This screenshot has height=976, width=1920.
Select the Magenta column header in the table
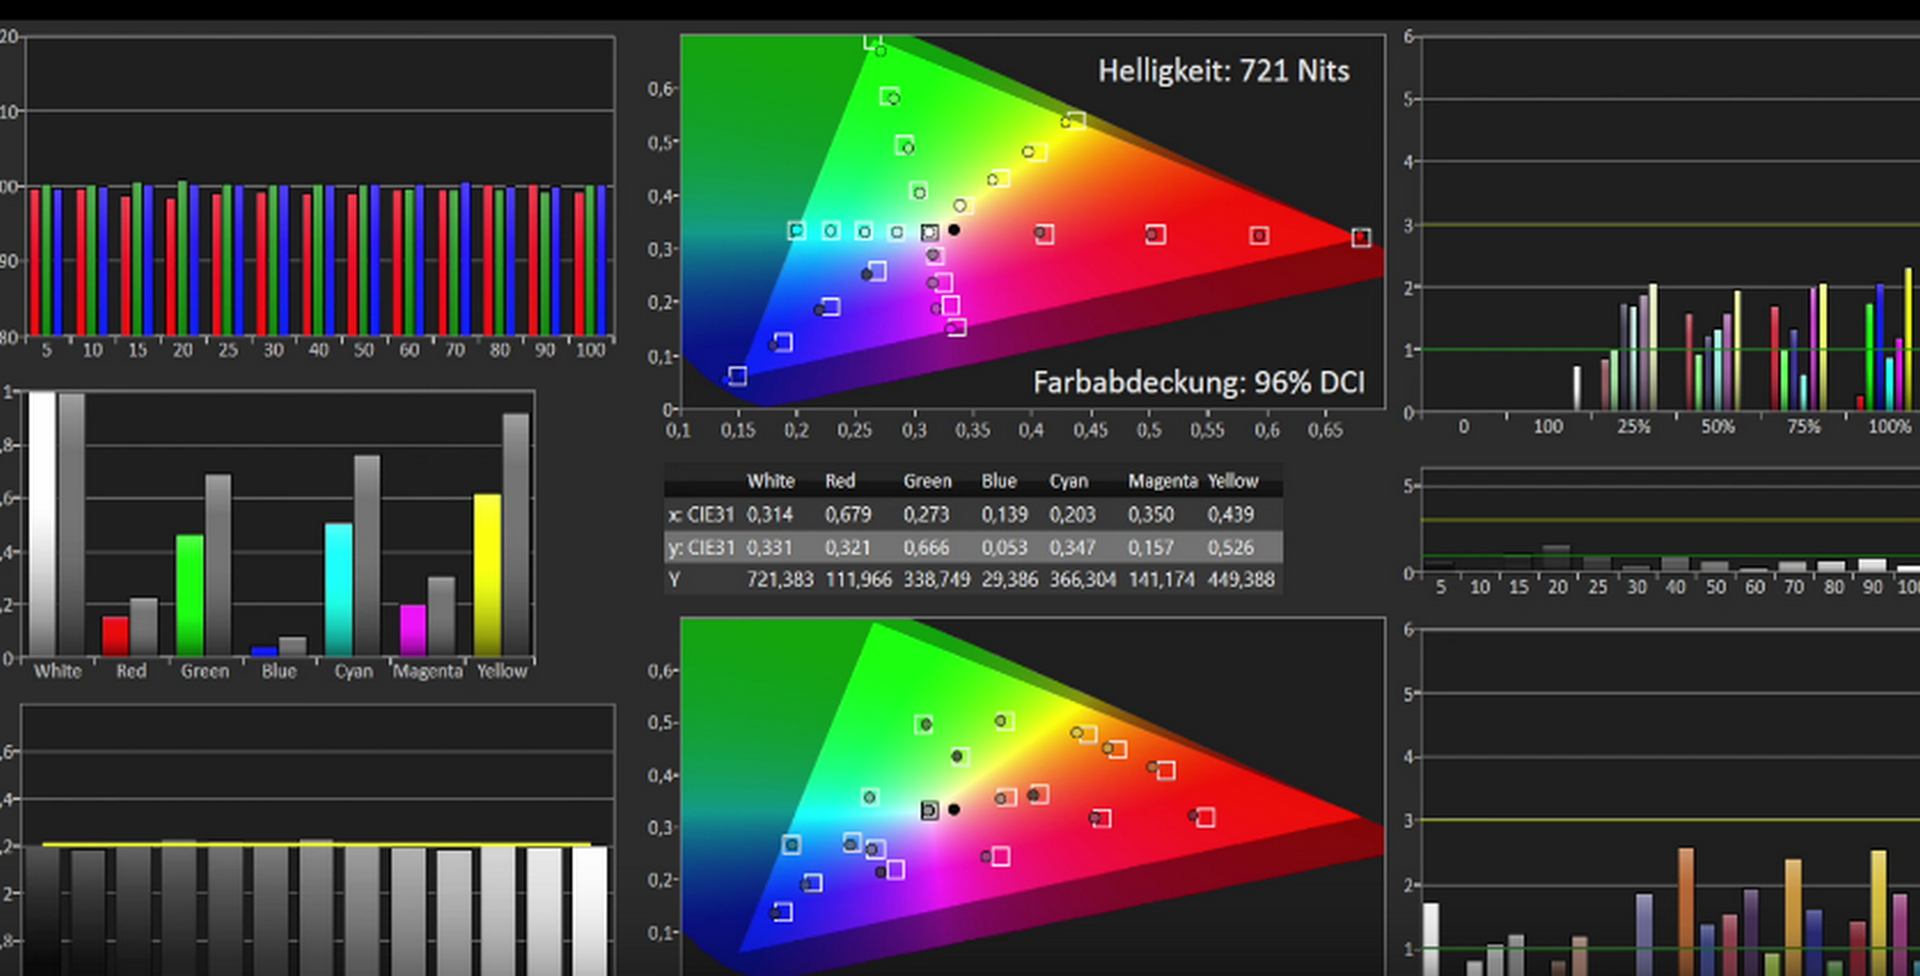click(1162, 481)
